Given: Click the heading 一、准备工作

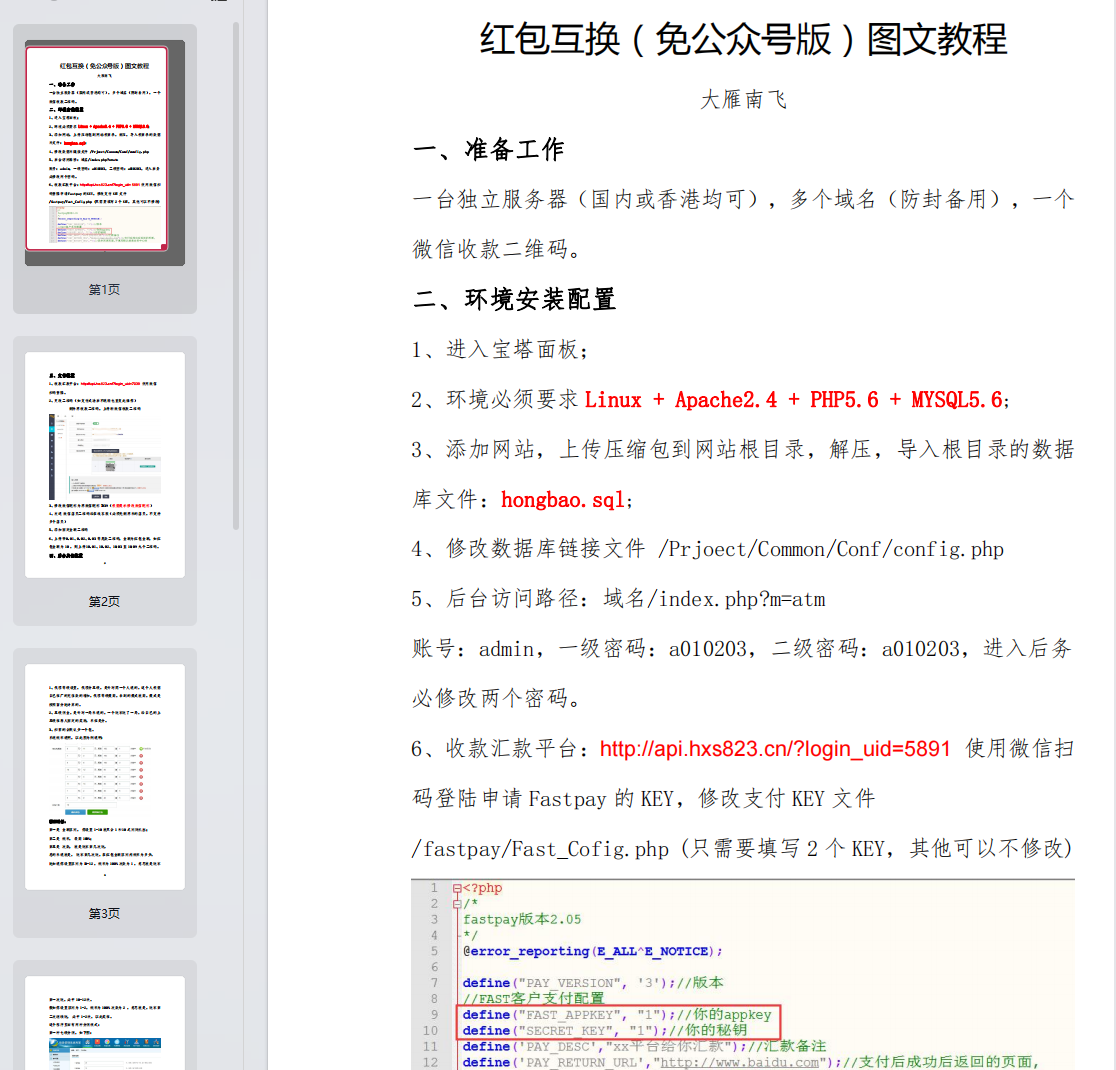Looking at the screenshot, I should click(489, 150).
